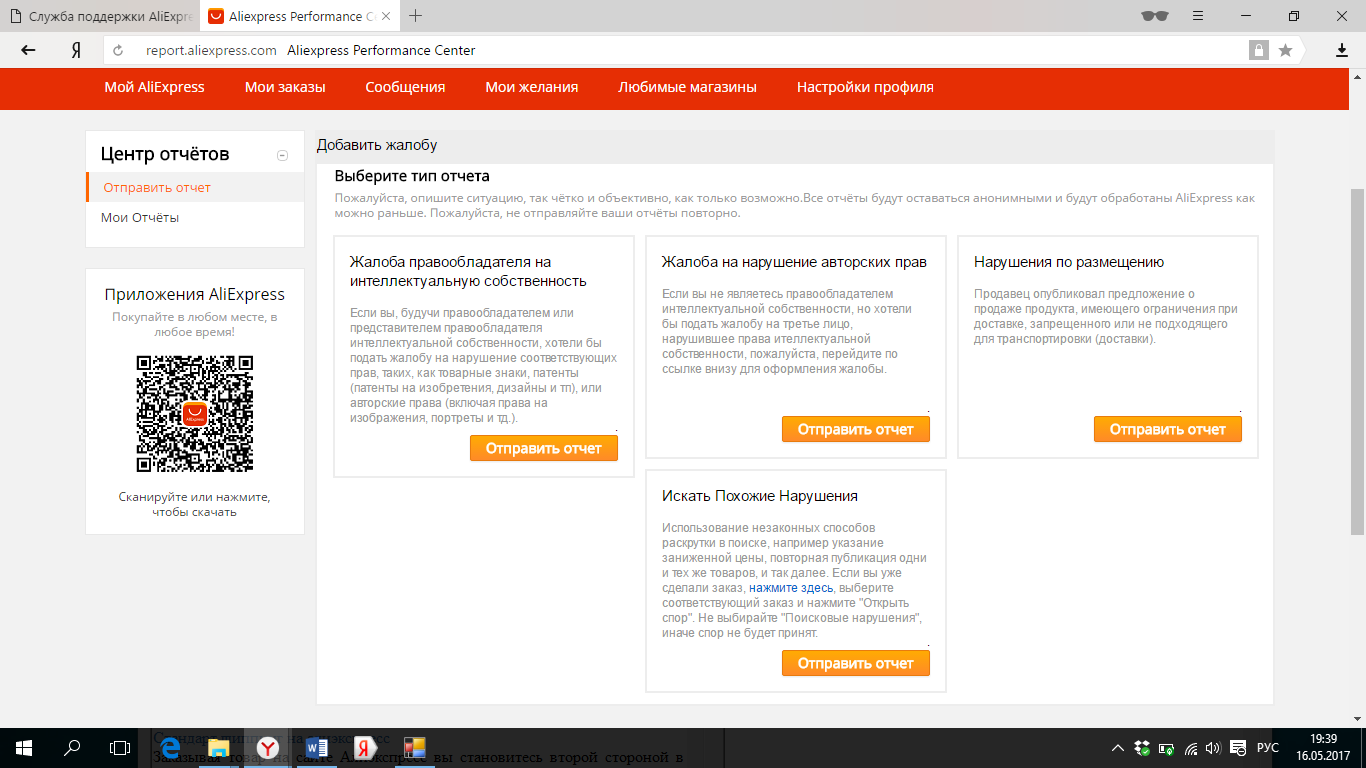Open the downloads arrow icon

point(1342,50)
